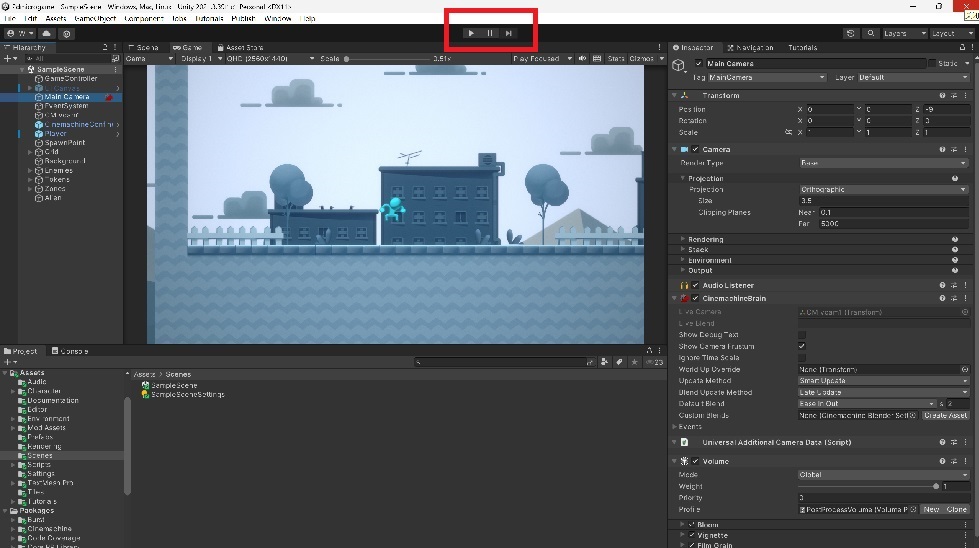Open the Transform component help icon

click(942, 95)
